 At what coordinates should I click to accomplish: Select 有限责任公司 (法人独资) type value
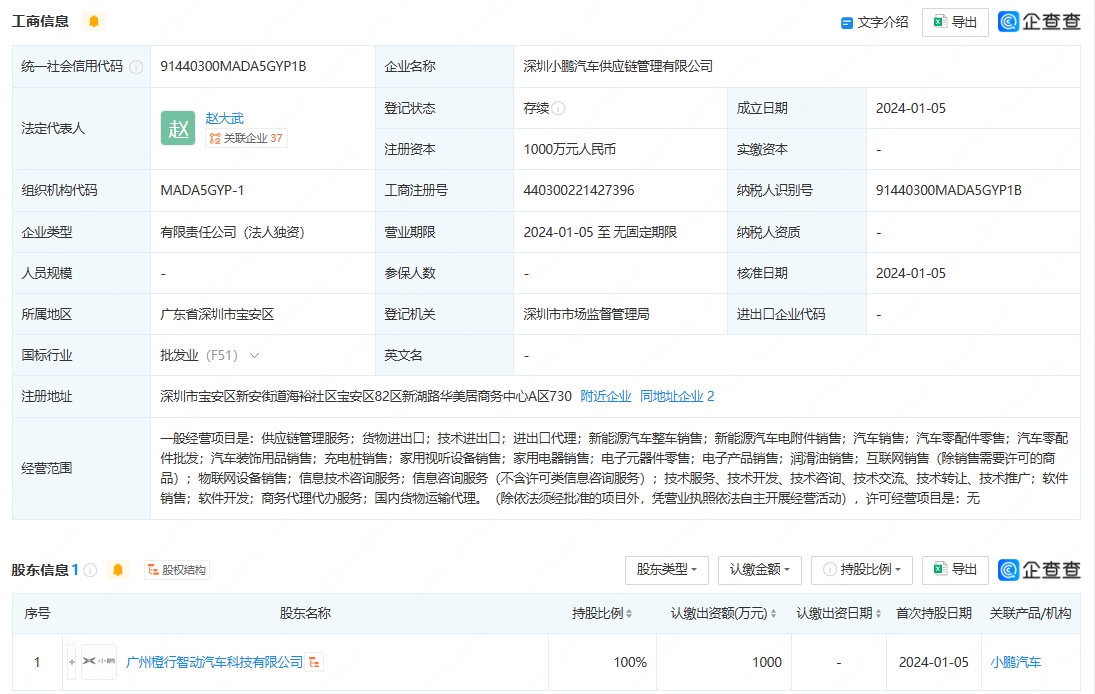pos(233,232)
